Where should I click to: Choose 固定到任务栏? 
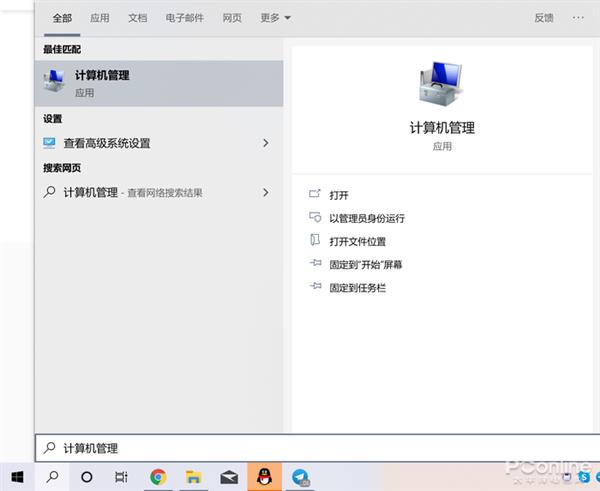point(357,288)
